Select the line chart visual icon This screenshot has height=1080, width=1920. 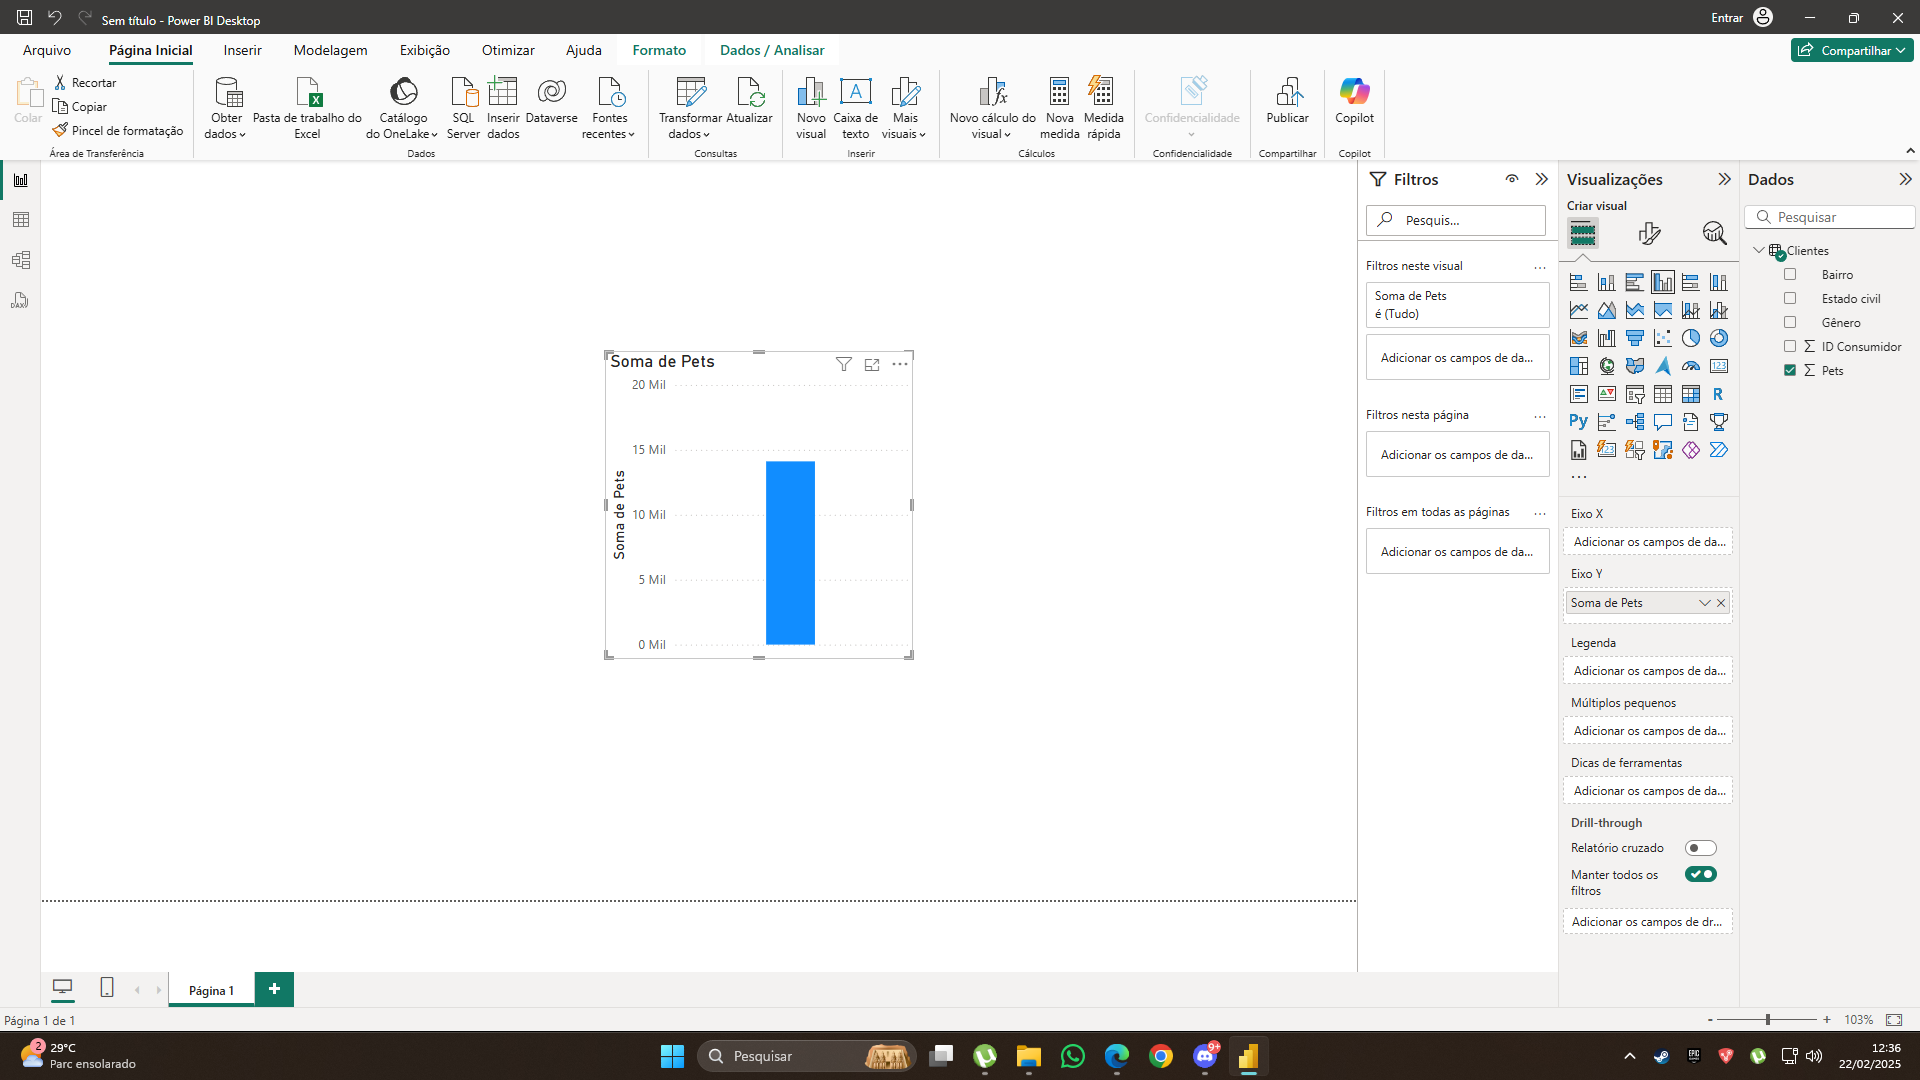1579,310
